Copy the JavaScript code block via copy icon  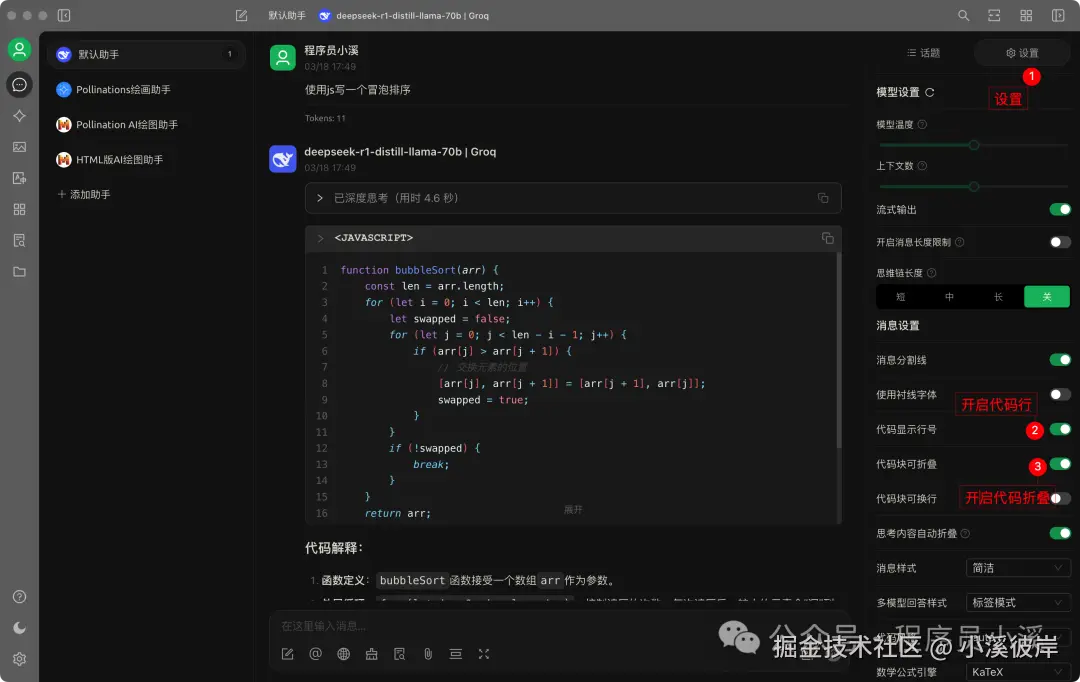tap(828, 238)
